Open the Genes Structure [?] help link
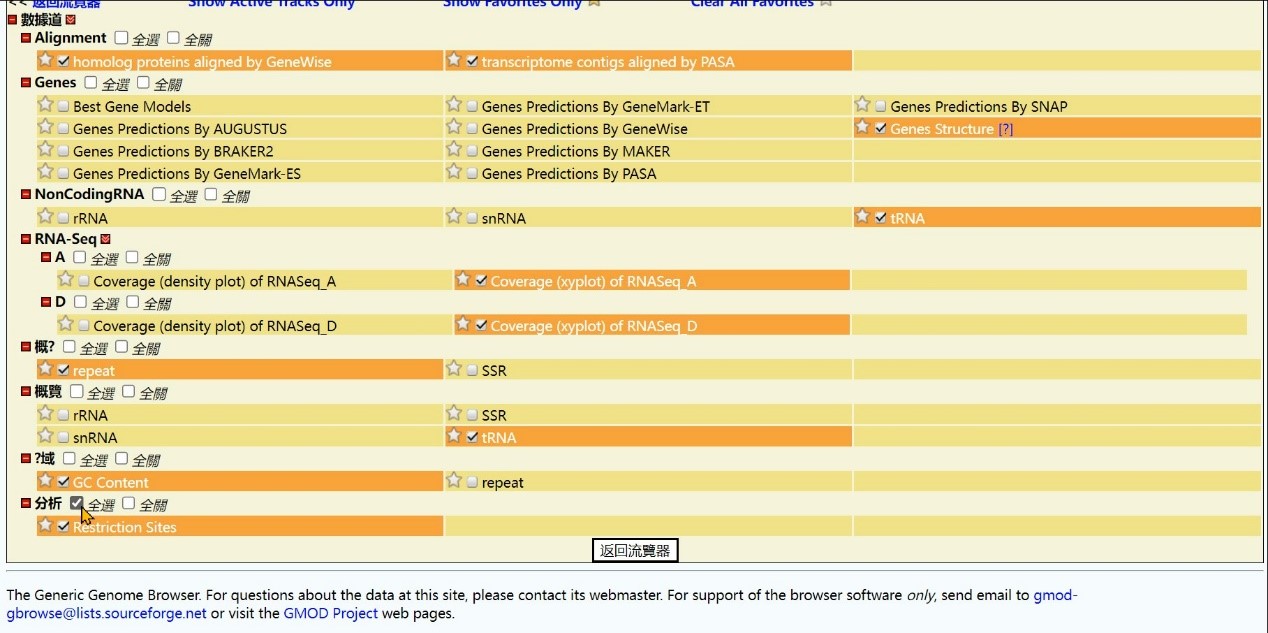The image size is (1268, 633). [x=1005, y=129]
